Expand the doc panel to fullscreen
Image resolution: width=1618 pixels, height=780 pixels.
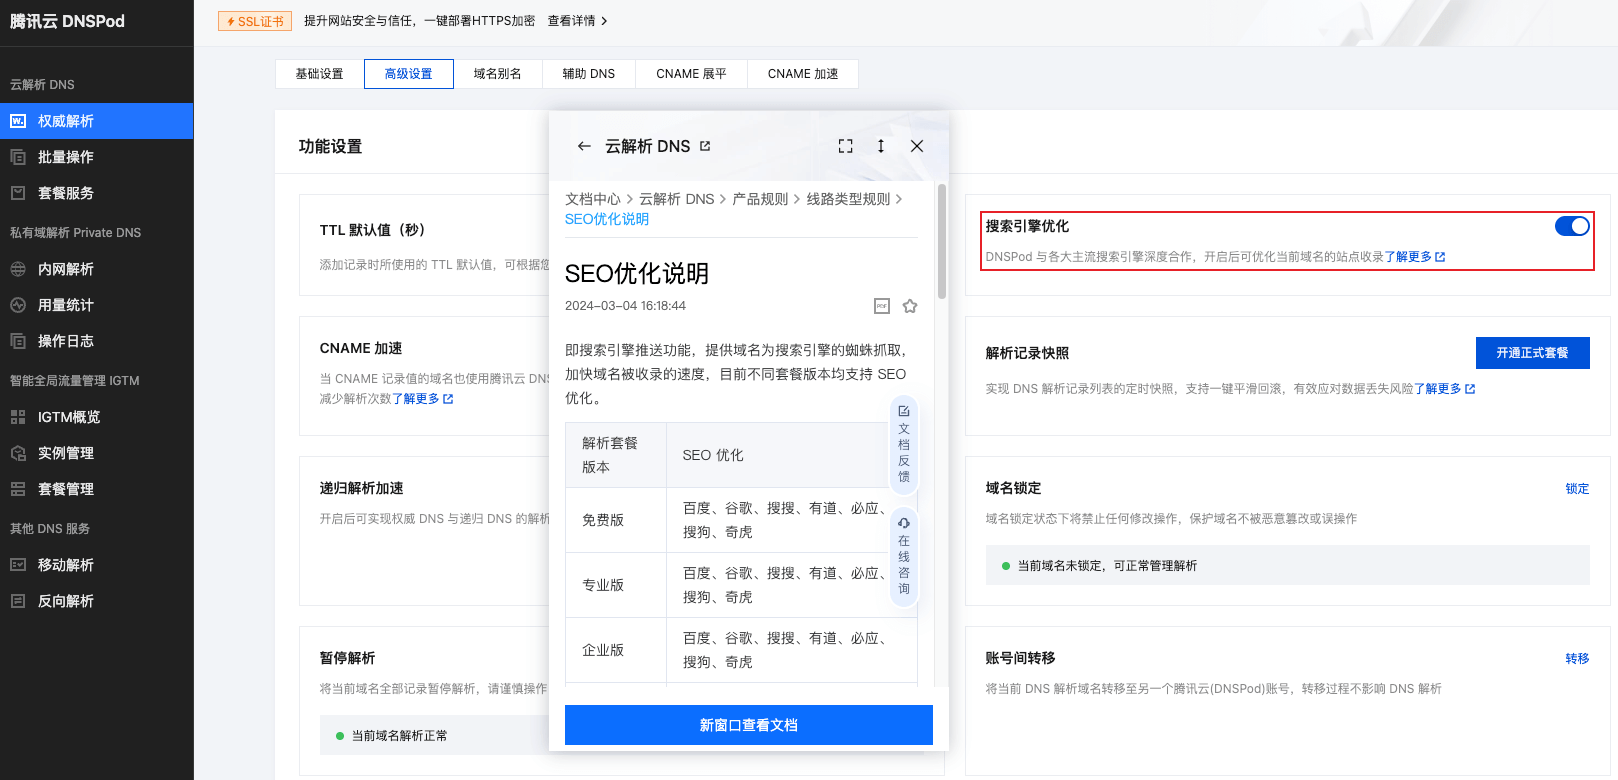coord(846,146)
